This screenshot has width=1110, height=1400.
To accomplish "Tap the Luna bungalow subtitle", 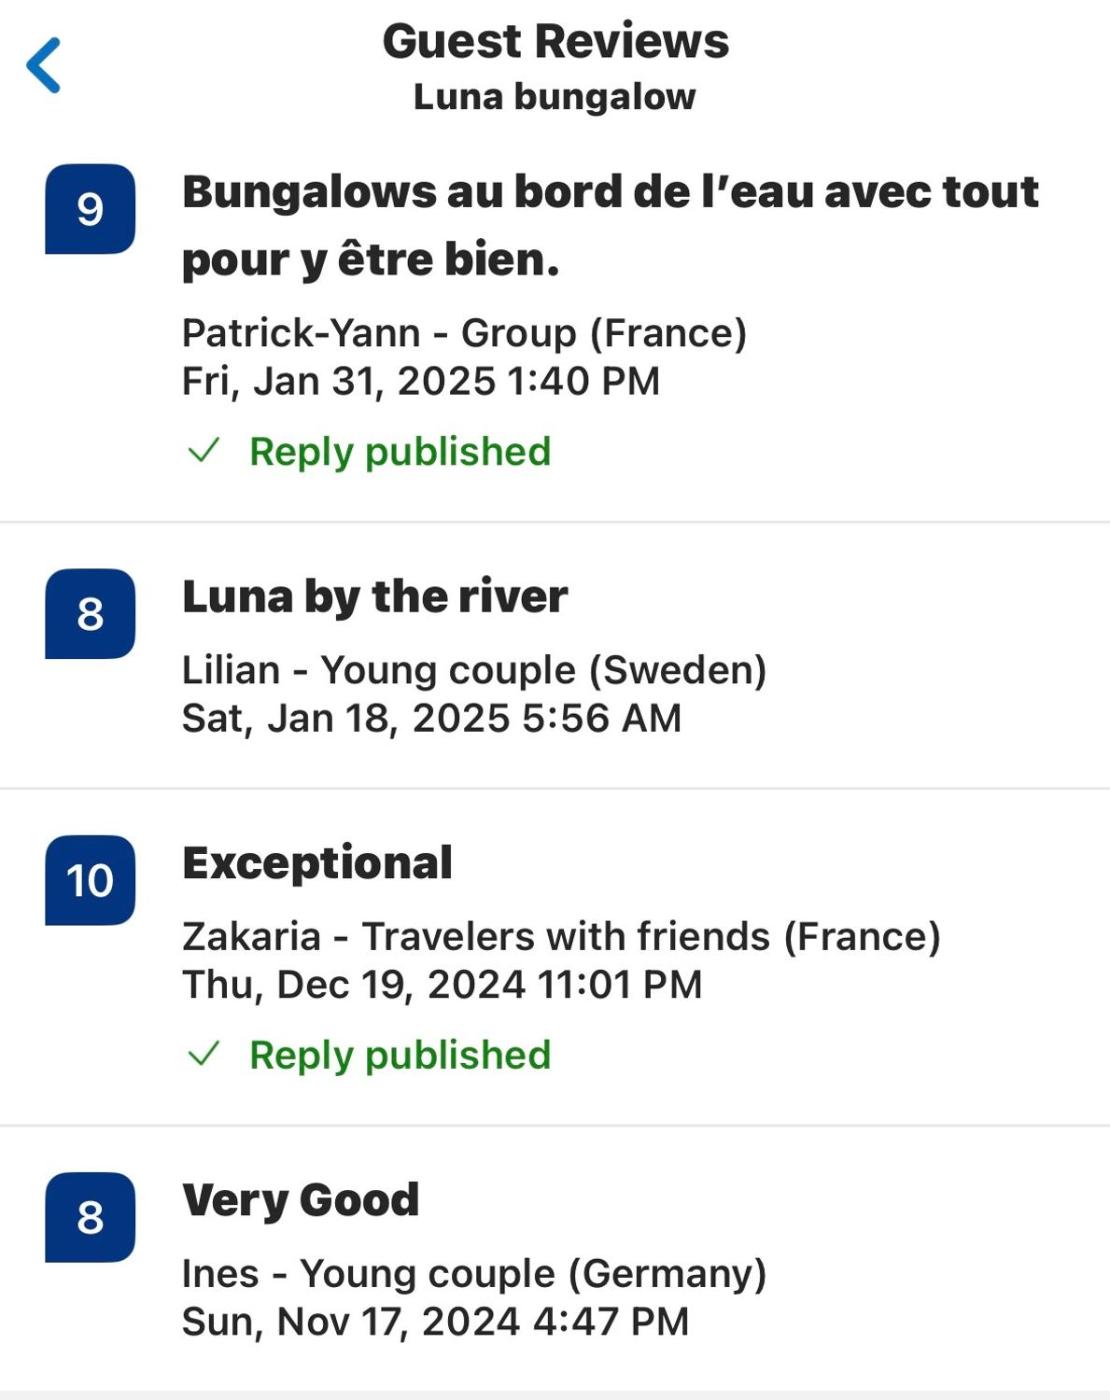I will 555,97.
